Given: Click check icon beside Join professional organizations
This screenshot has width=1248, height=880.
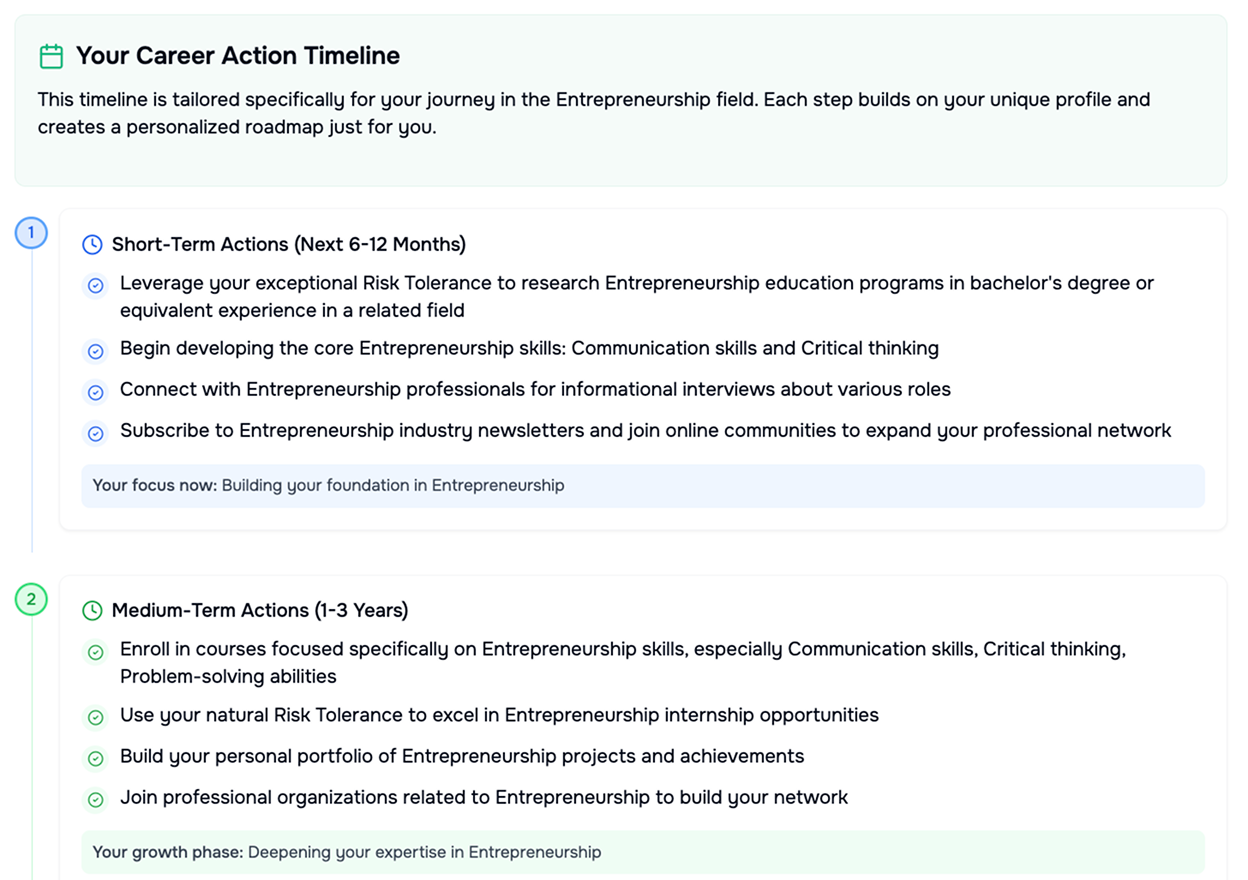Looking at the screenshot, I should pyautogui.click(x=96, y=799).
